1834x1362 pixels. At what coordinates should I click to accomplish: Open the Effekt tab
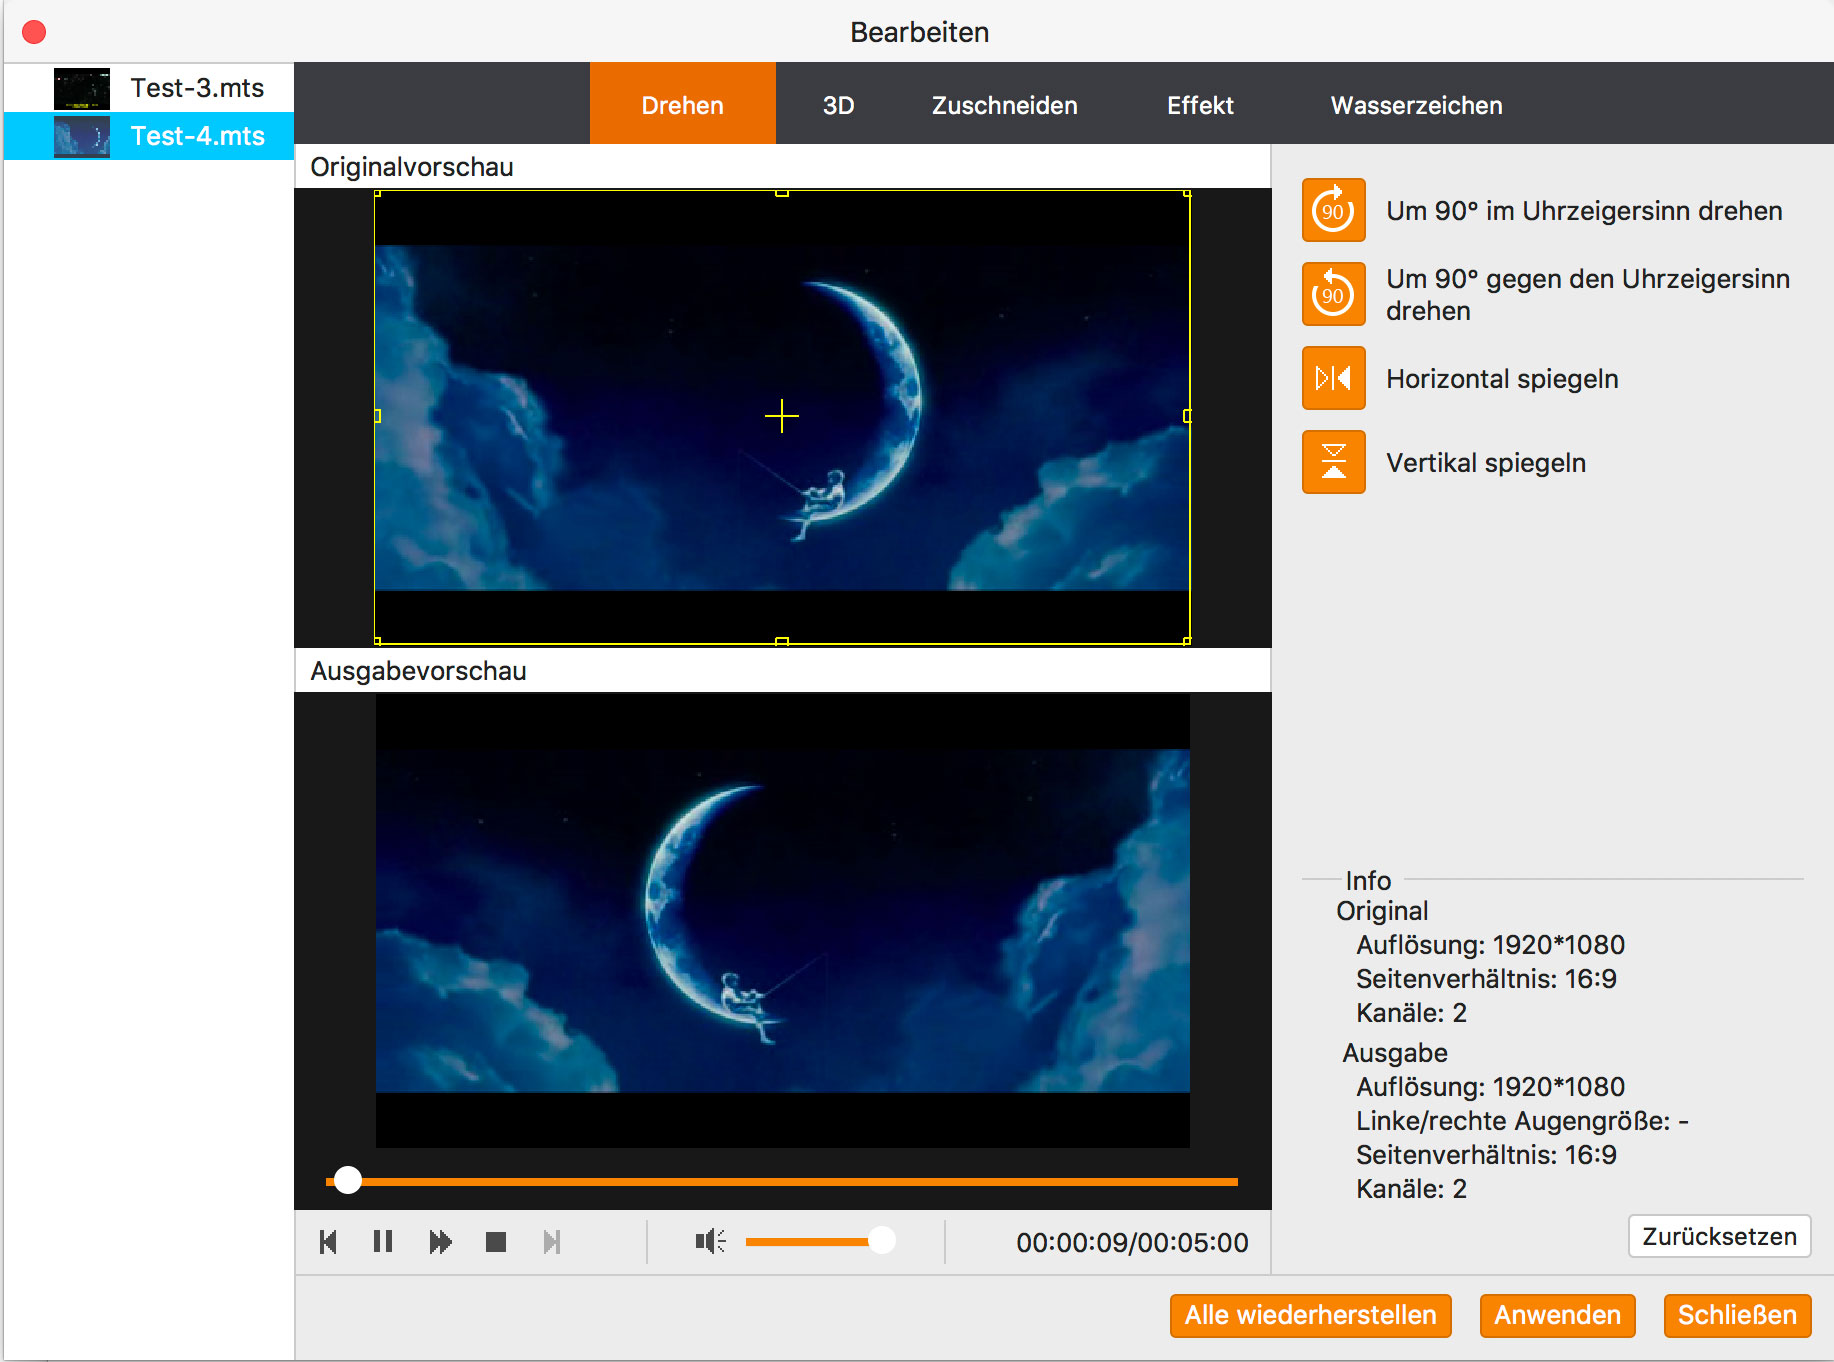coord(1200,105)
